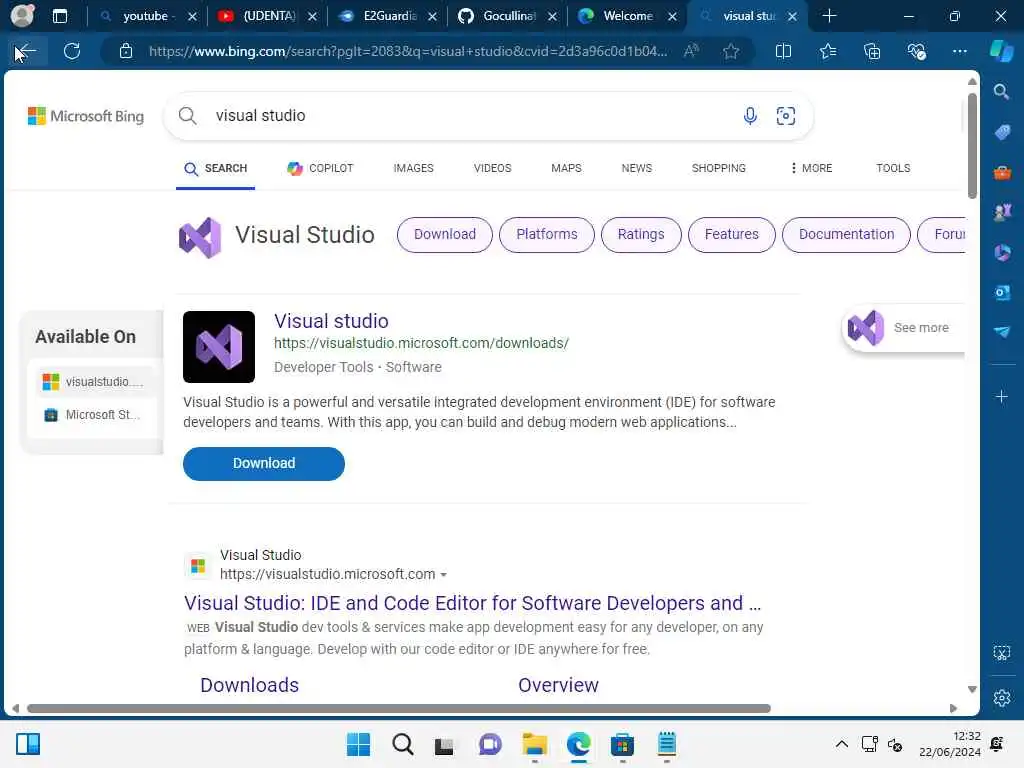1024x768 pixels.
Task: Open sidebar screenshot tool icon
Action: [1001, 652]
